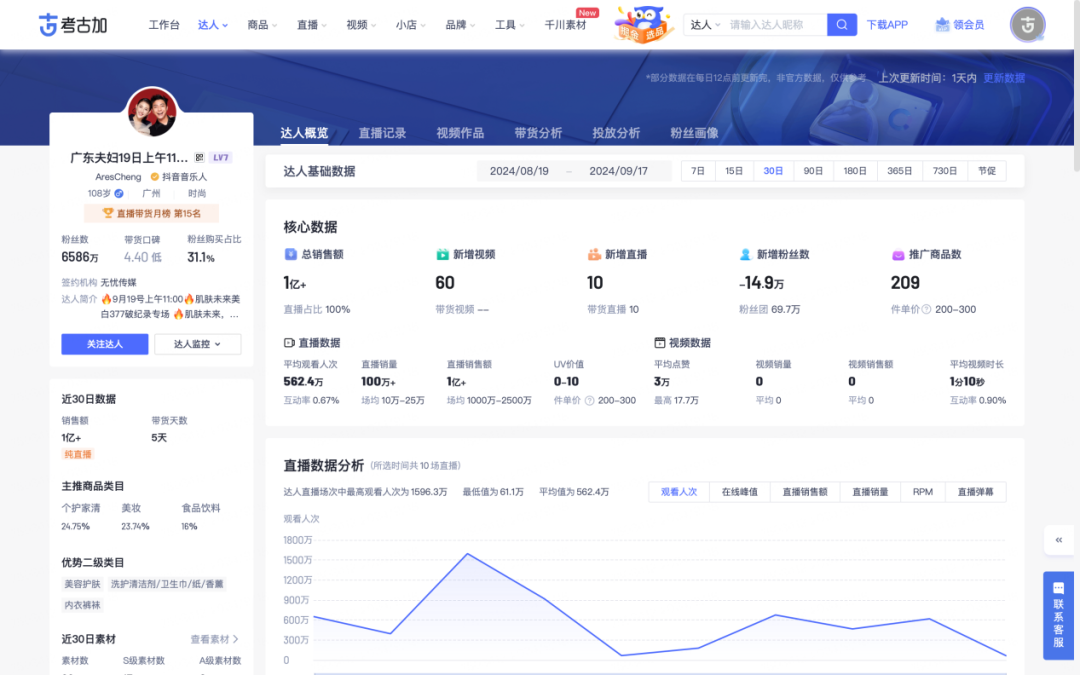Switch chart metric to 在线峰值
Image resolution: width=1080 pixels, height=675 pixels.
[x=739, y=492]
